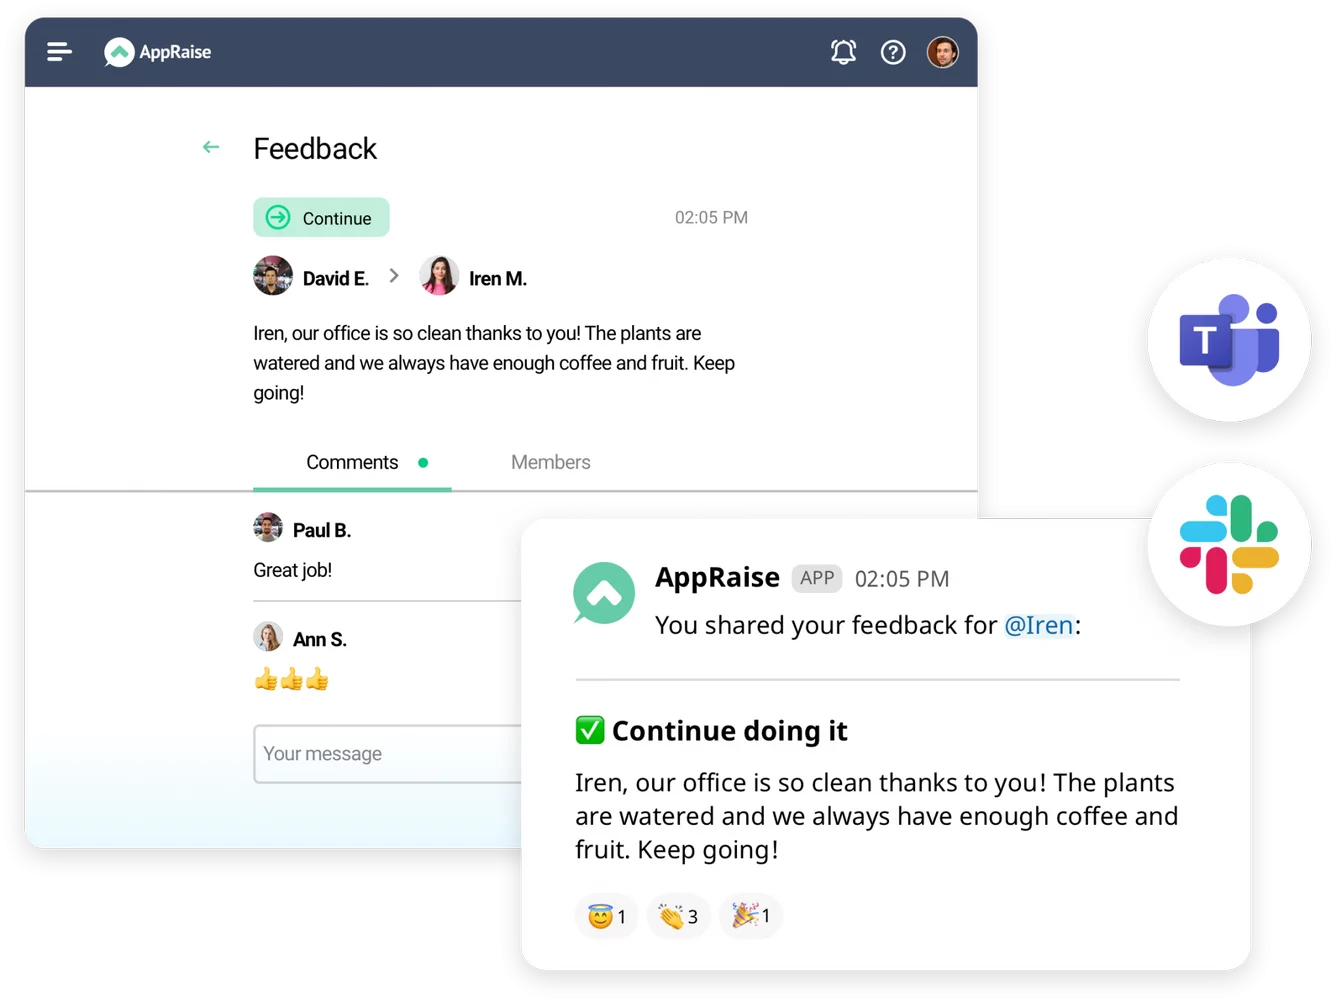The height and width of the screenshot is (1002, 1336).
Task: Click the AppRaise app avatar in message
Action: [604, 593]
